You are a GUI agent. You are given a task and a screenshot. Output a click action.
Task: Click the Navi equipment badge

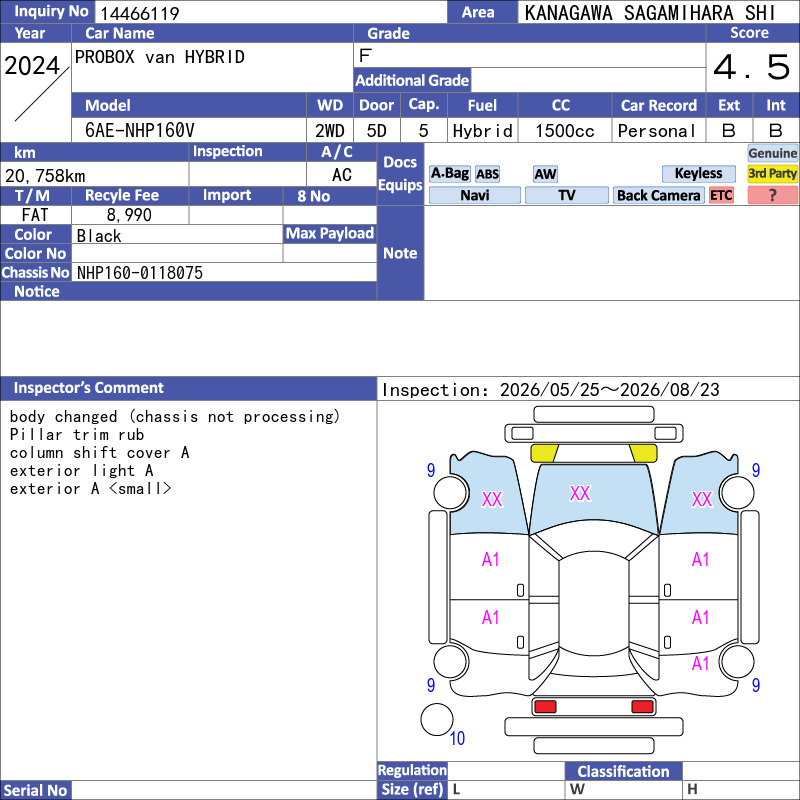[x=474, y=195]
